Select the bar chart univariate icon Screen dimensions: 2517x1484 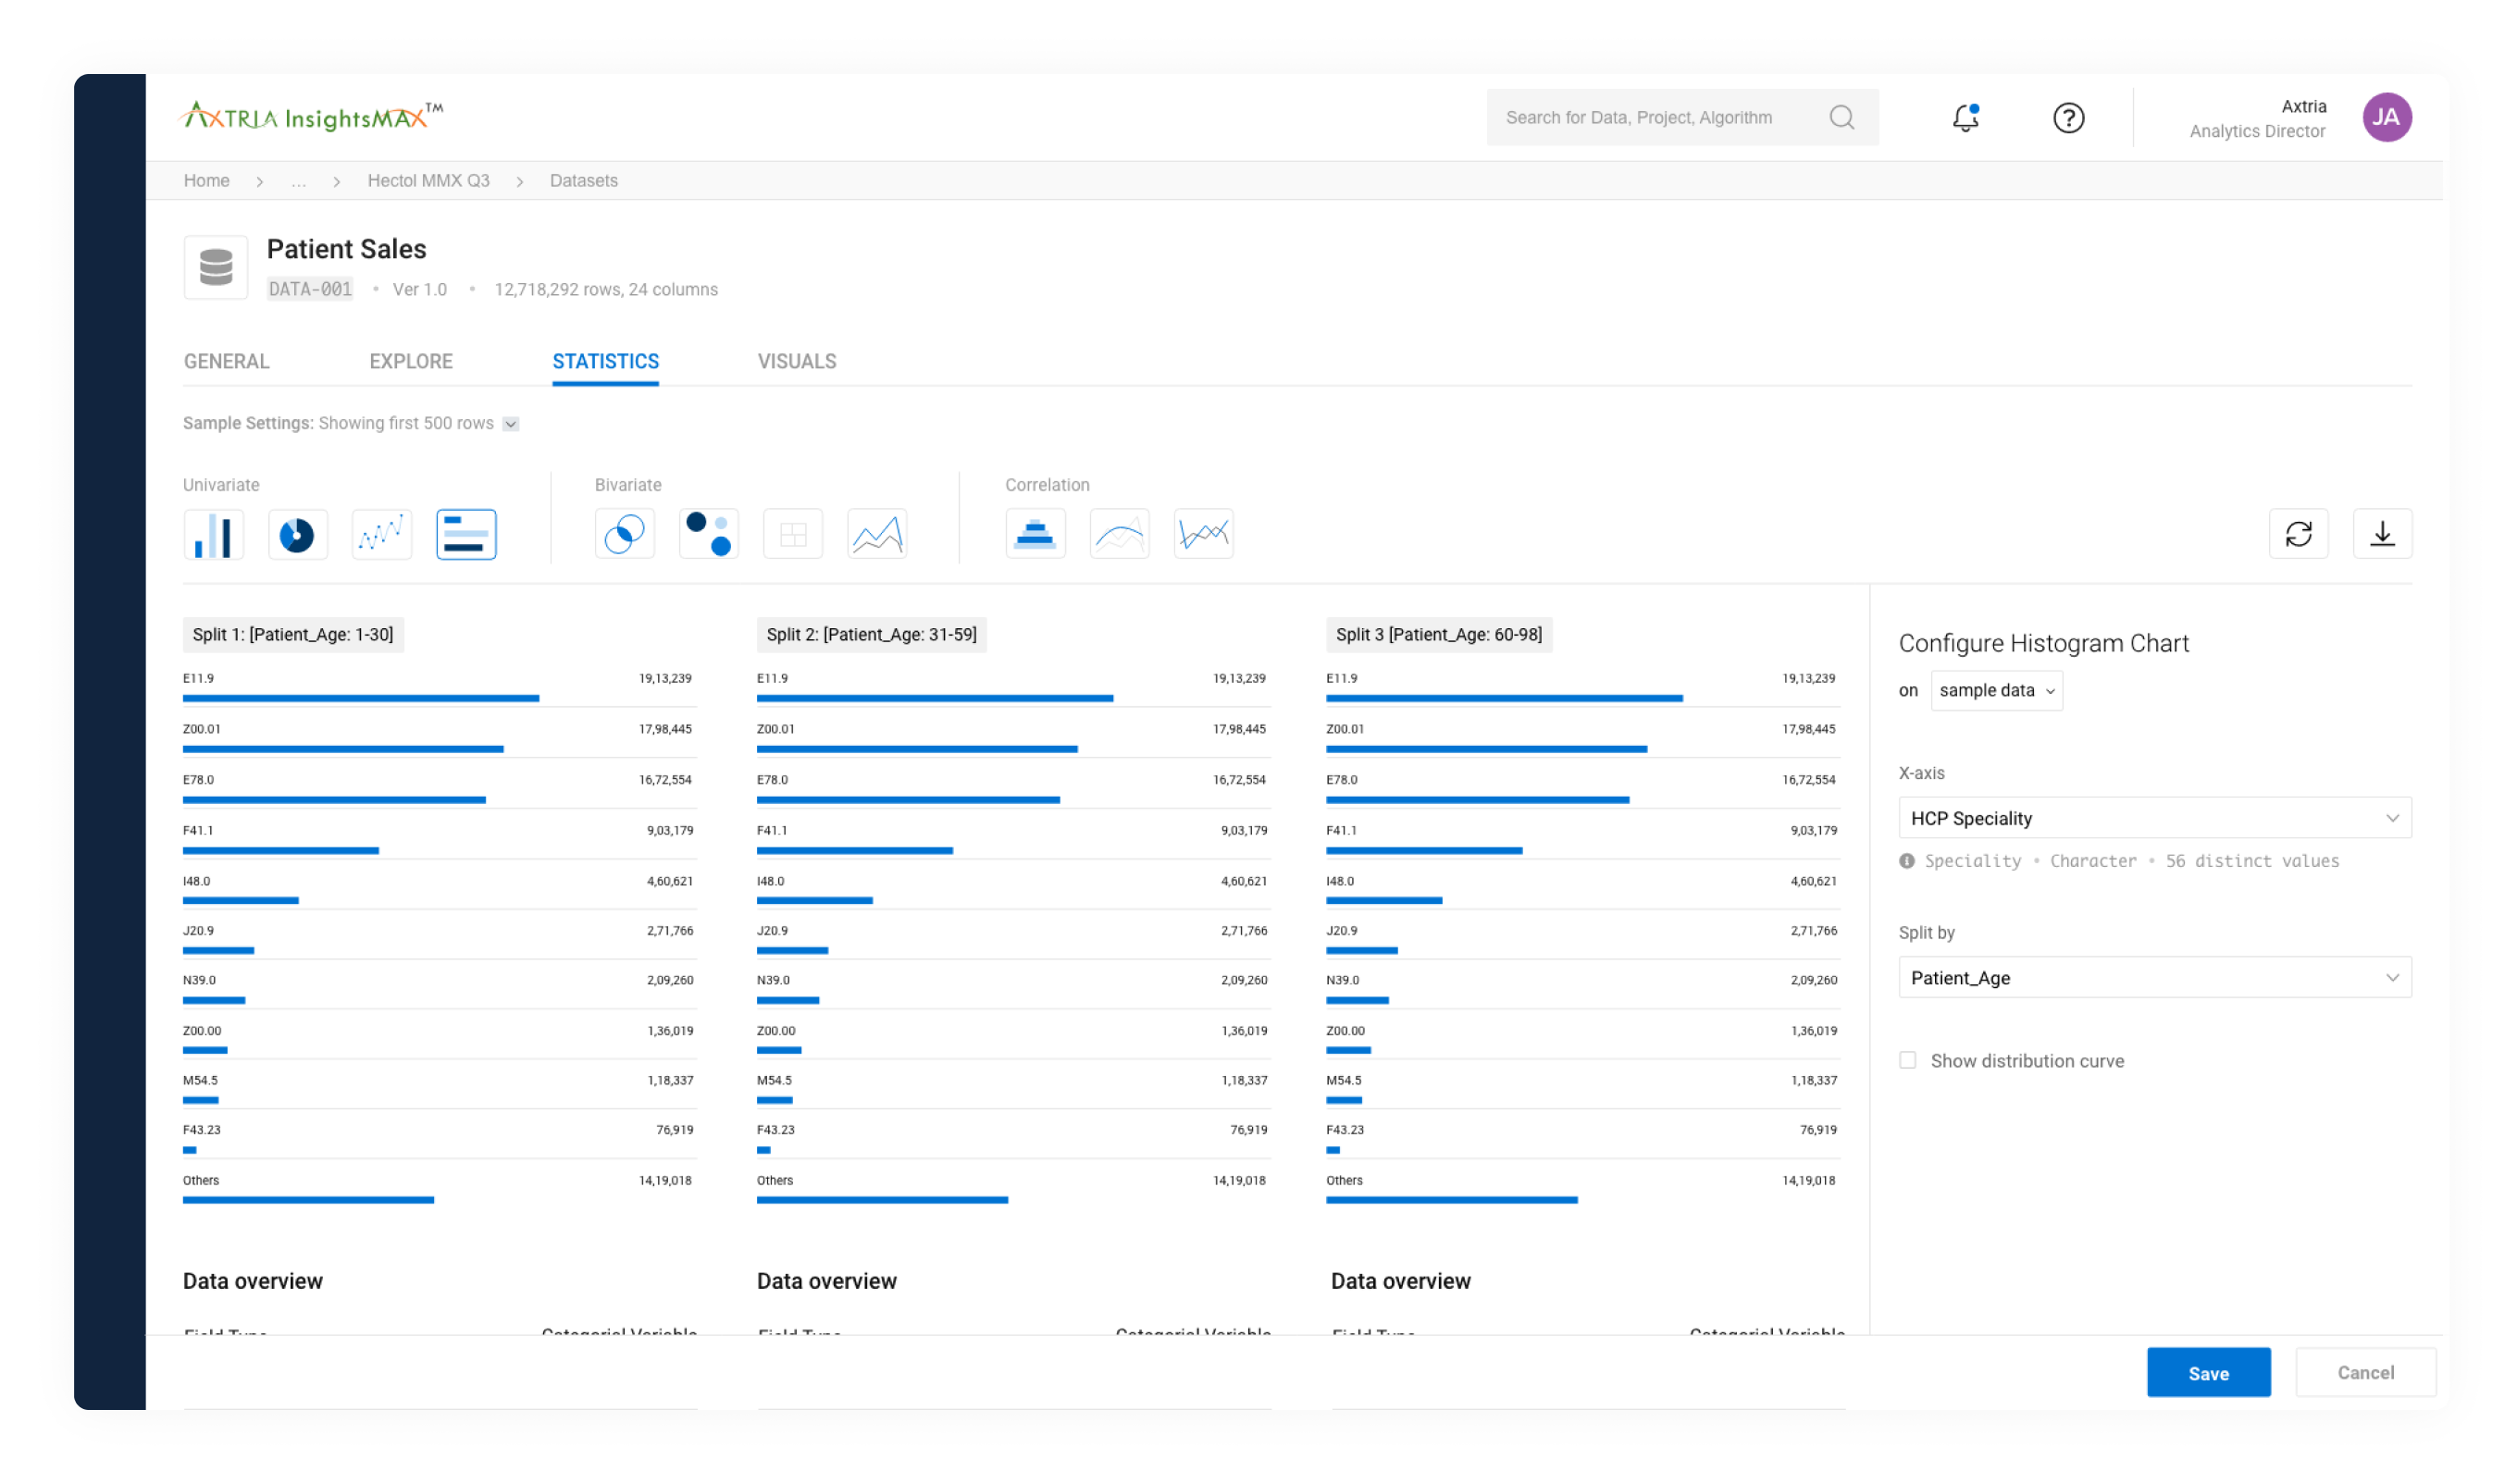click(x=213, y=534)
